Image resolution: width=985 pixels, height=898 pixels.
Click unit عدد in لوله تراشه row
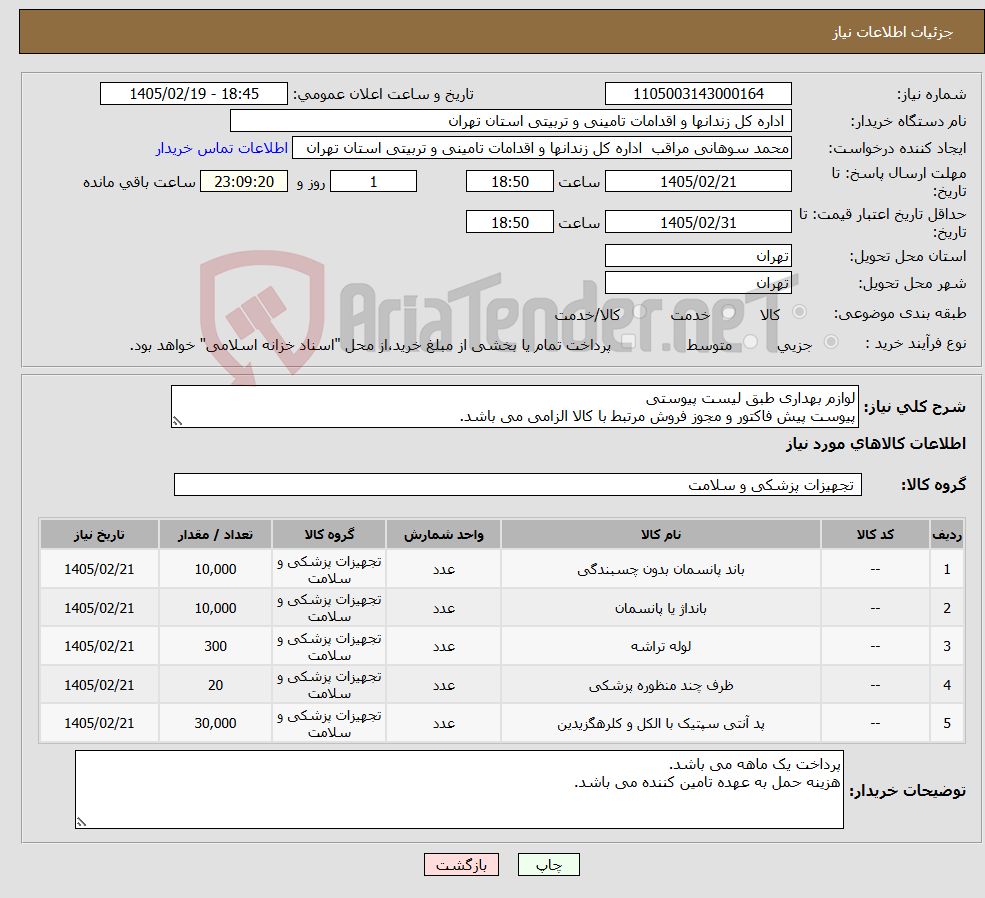pyautogui.click(x=444, y=646)
